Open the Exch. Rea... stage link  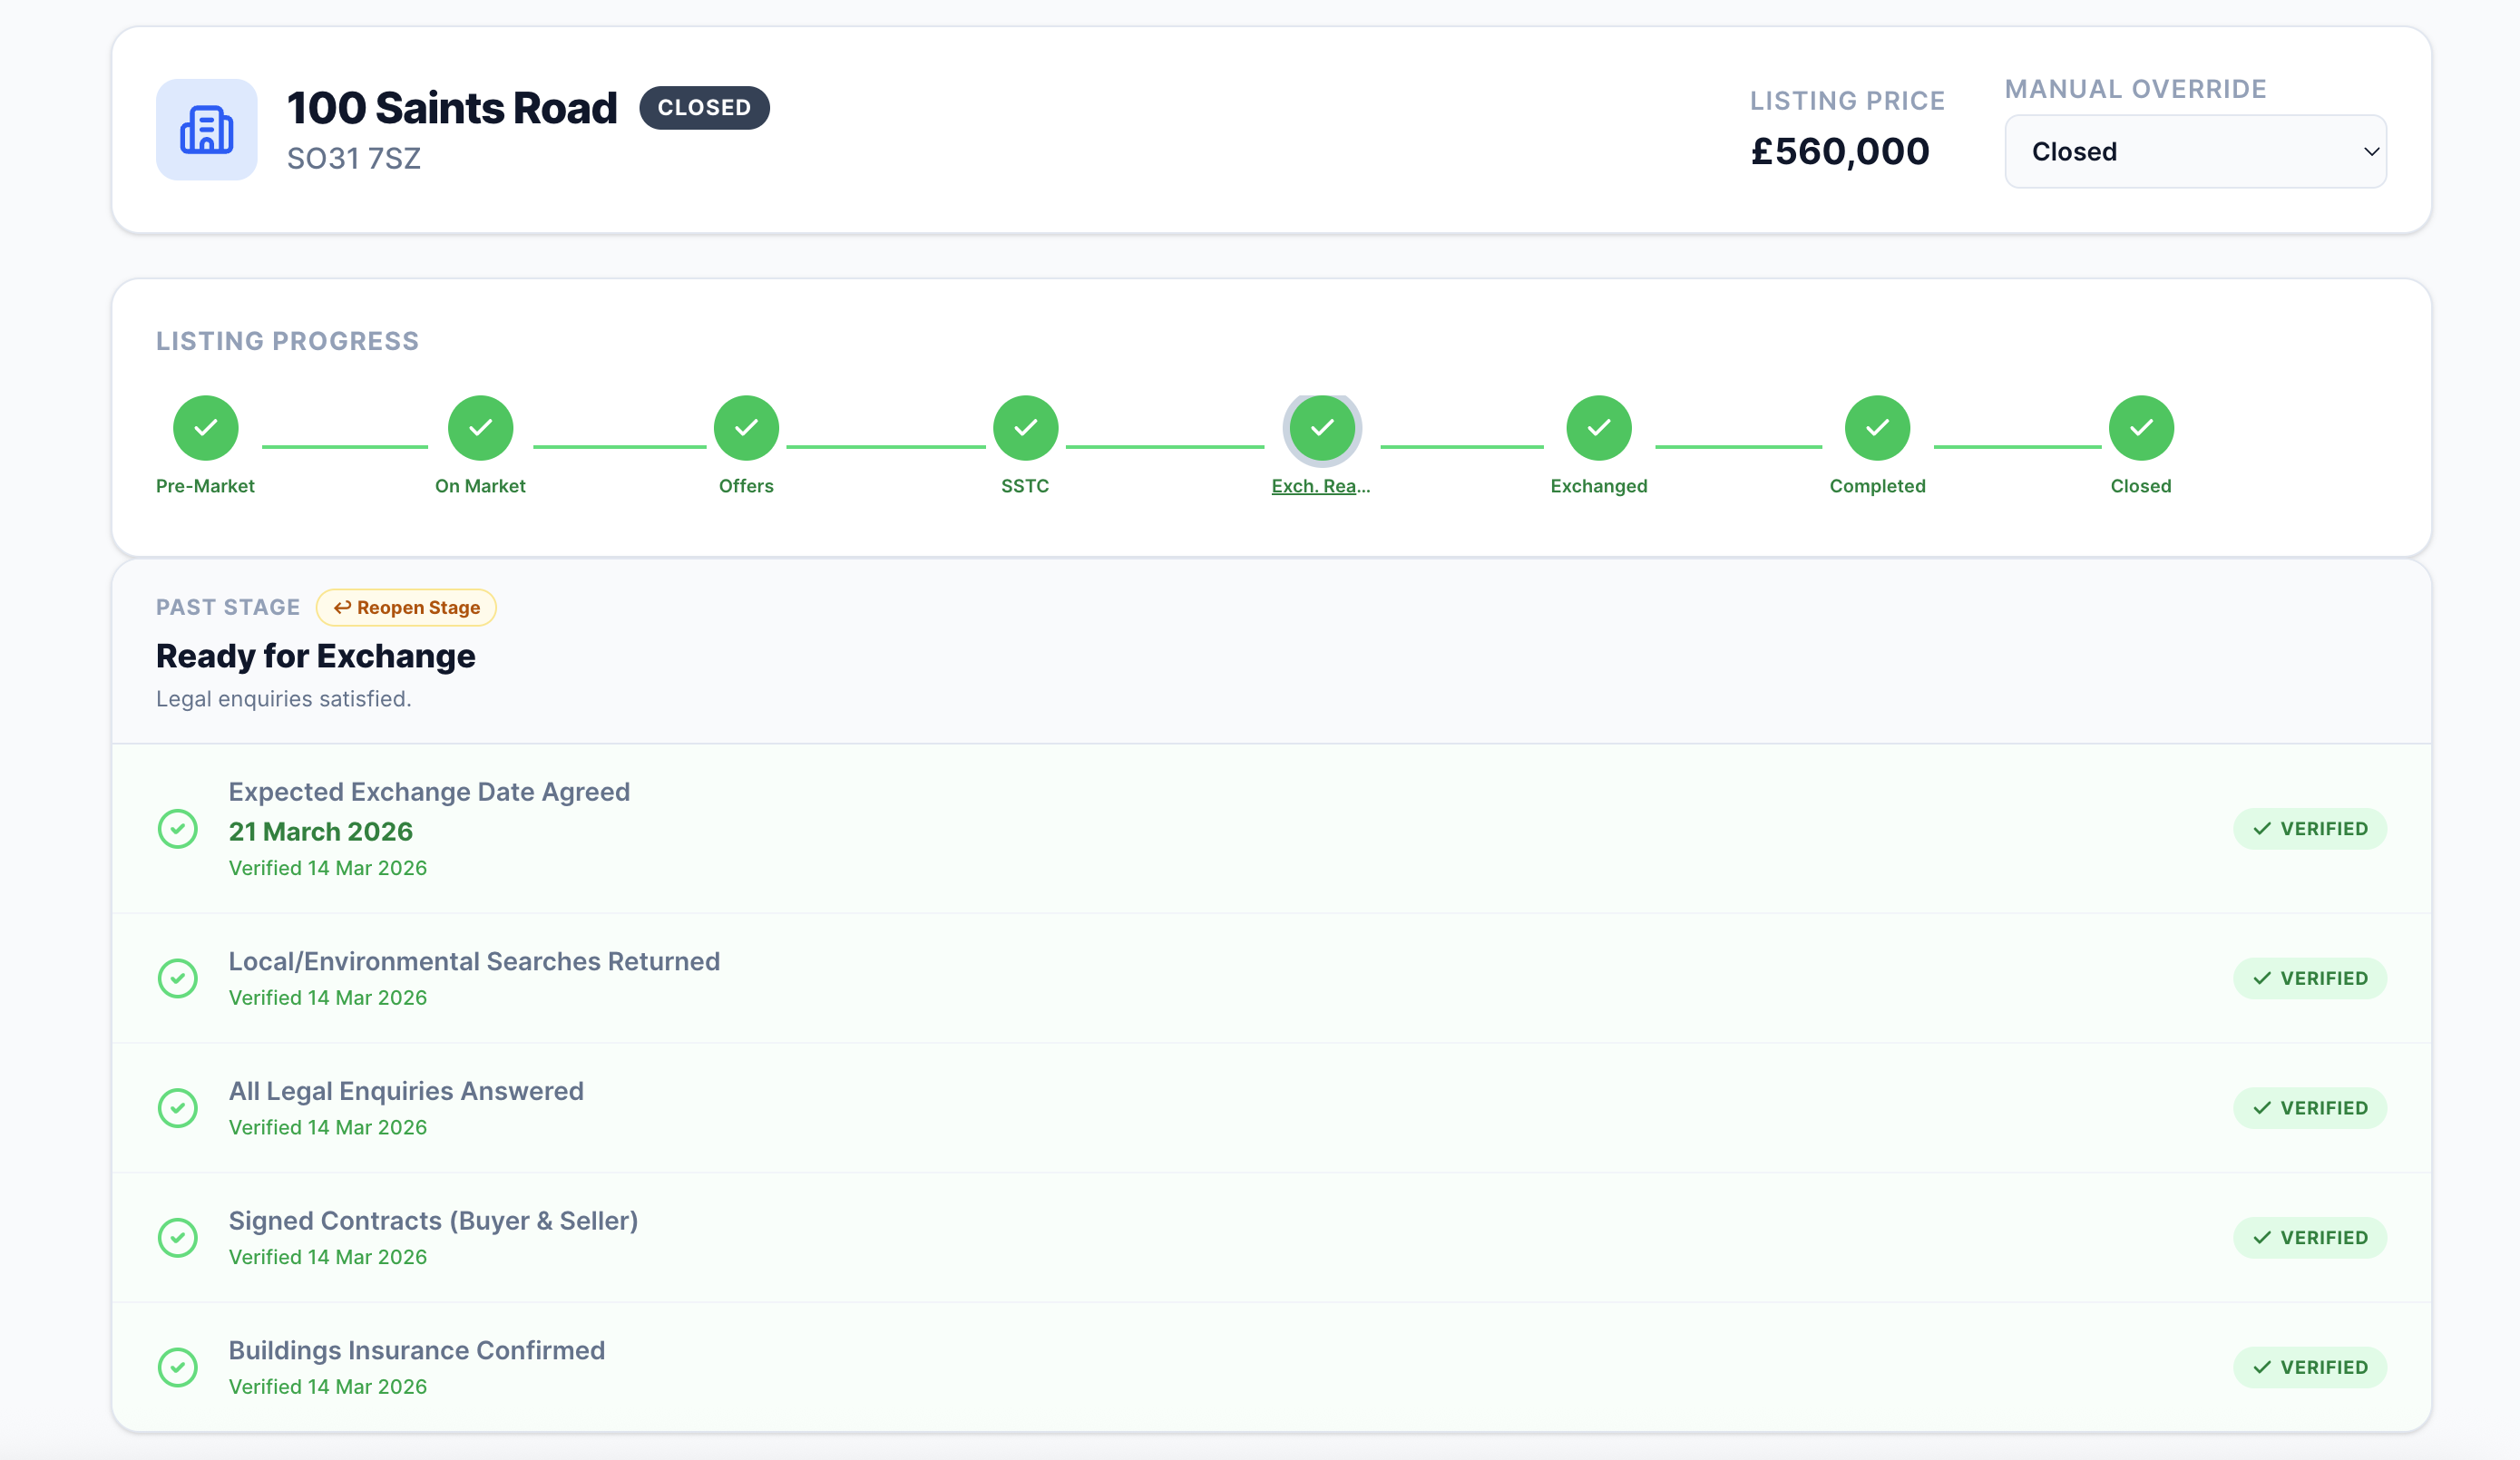point(1321,486)
